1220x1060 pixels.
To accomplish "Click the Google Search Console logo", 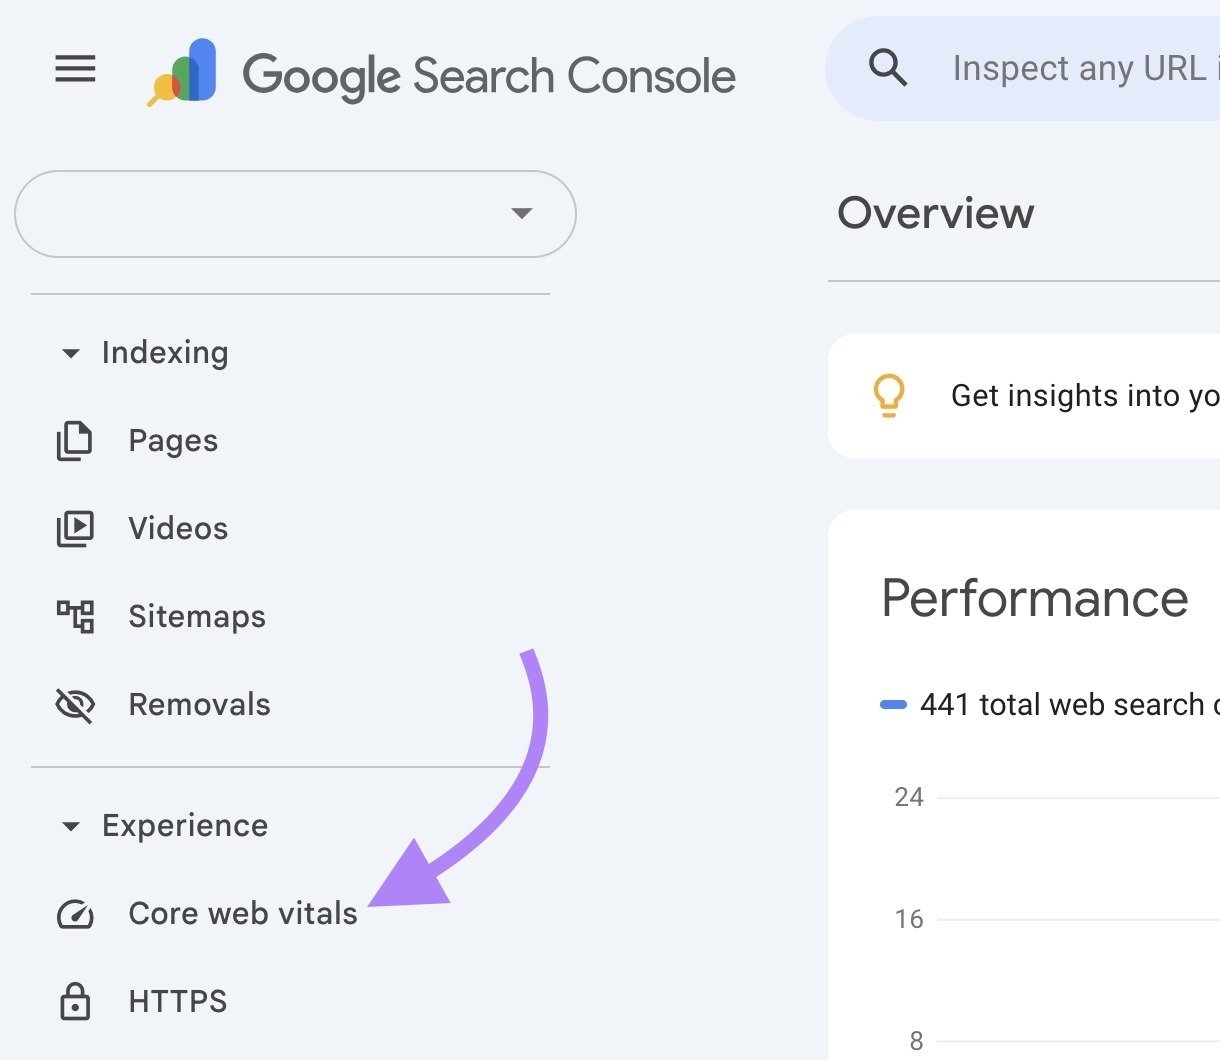I will [x=183, y=72].
